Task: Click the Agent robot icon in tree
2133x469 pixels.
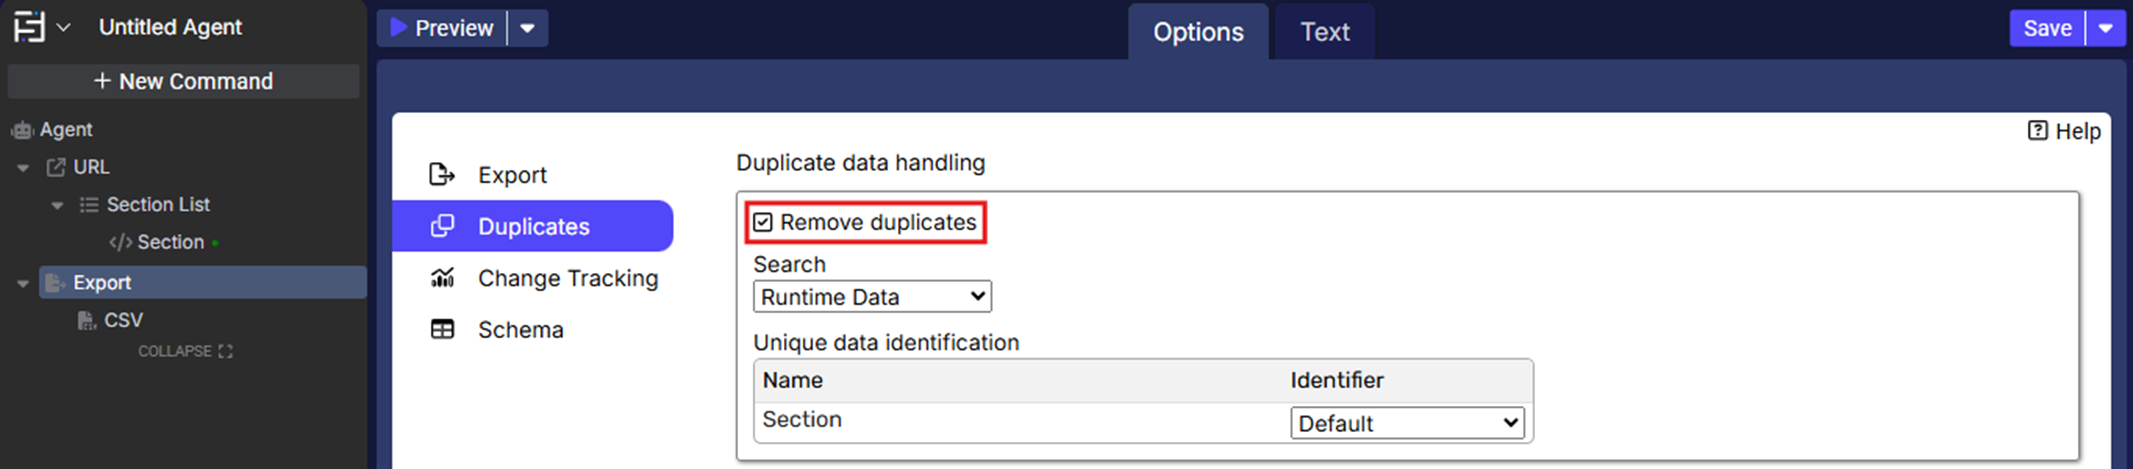Action: 22,130
